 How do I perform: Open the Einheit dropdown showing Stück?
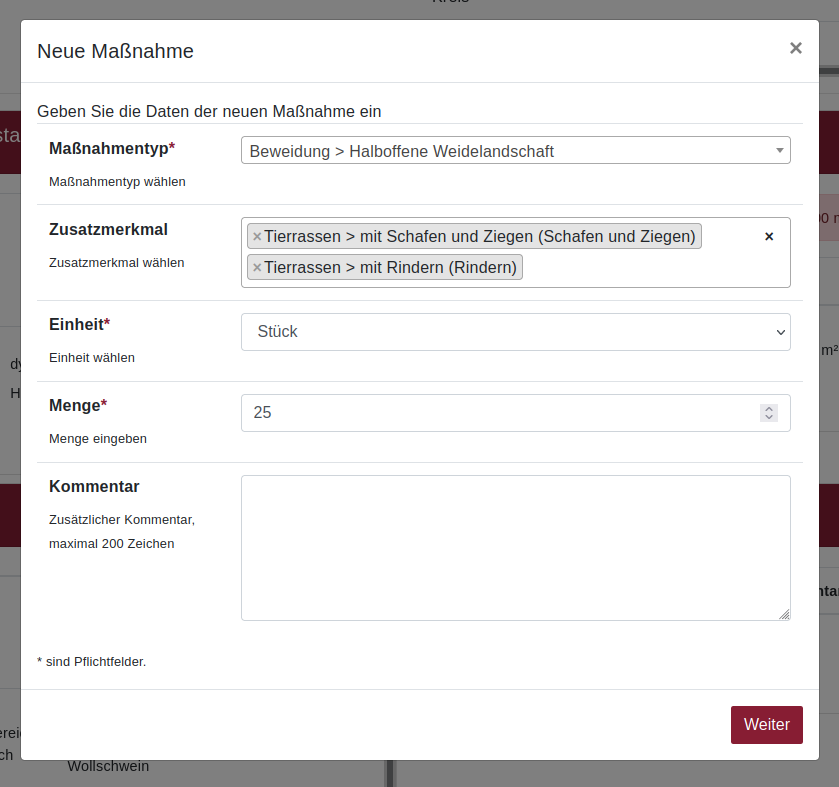515,332
